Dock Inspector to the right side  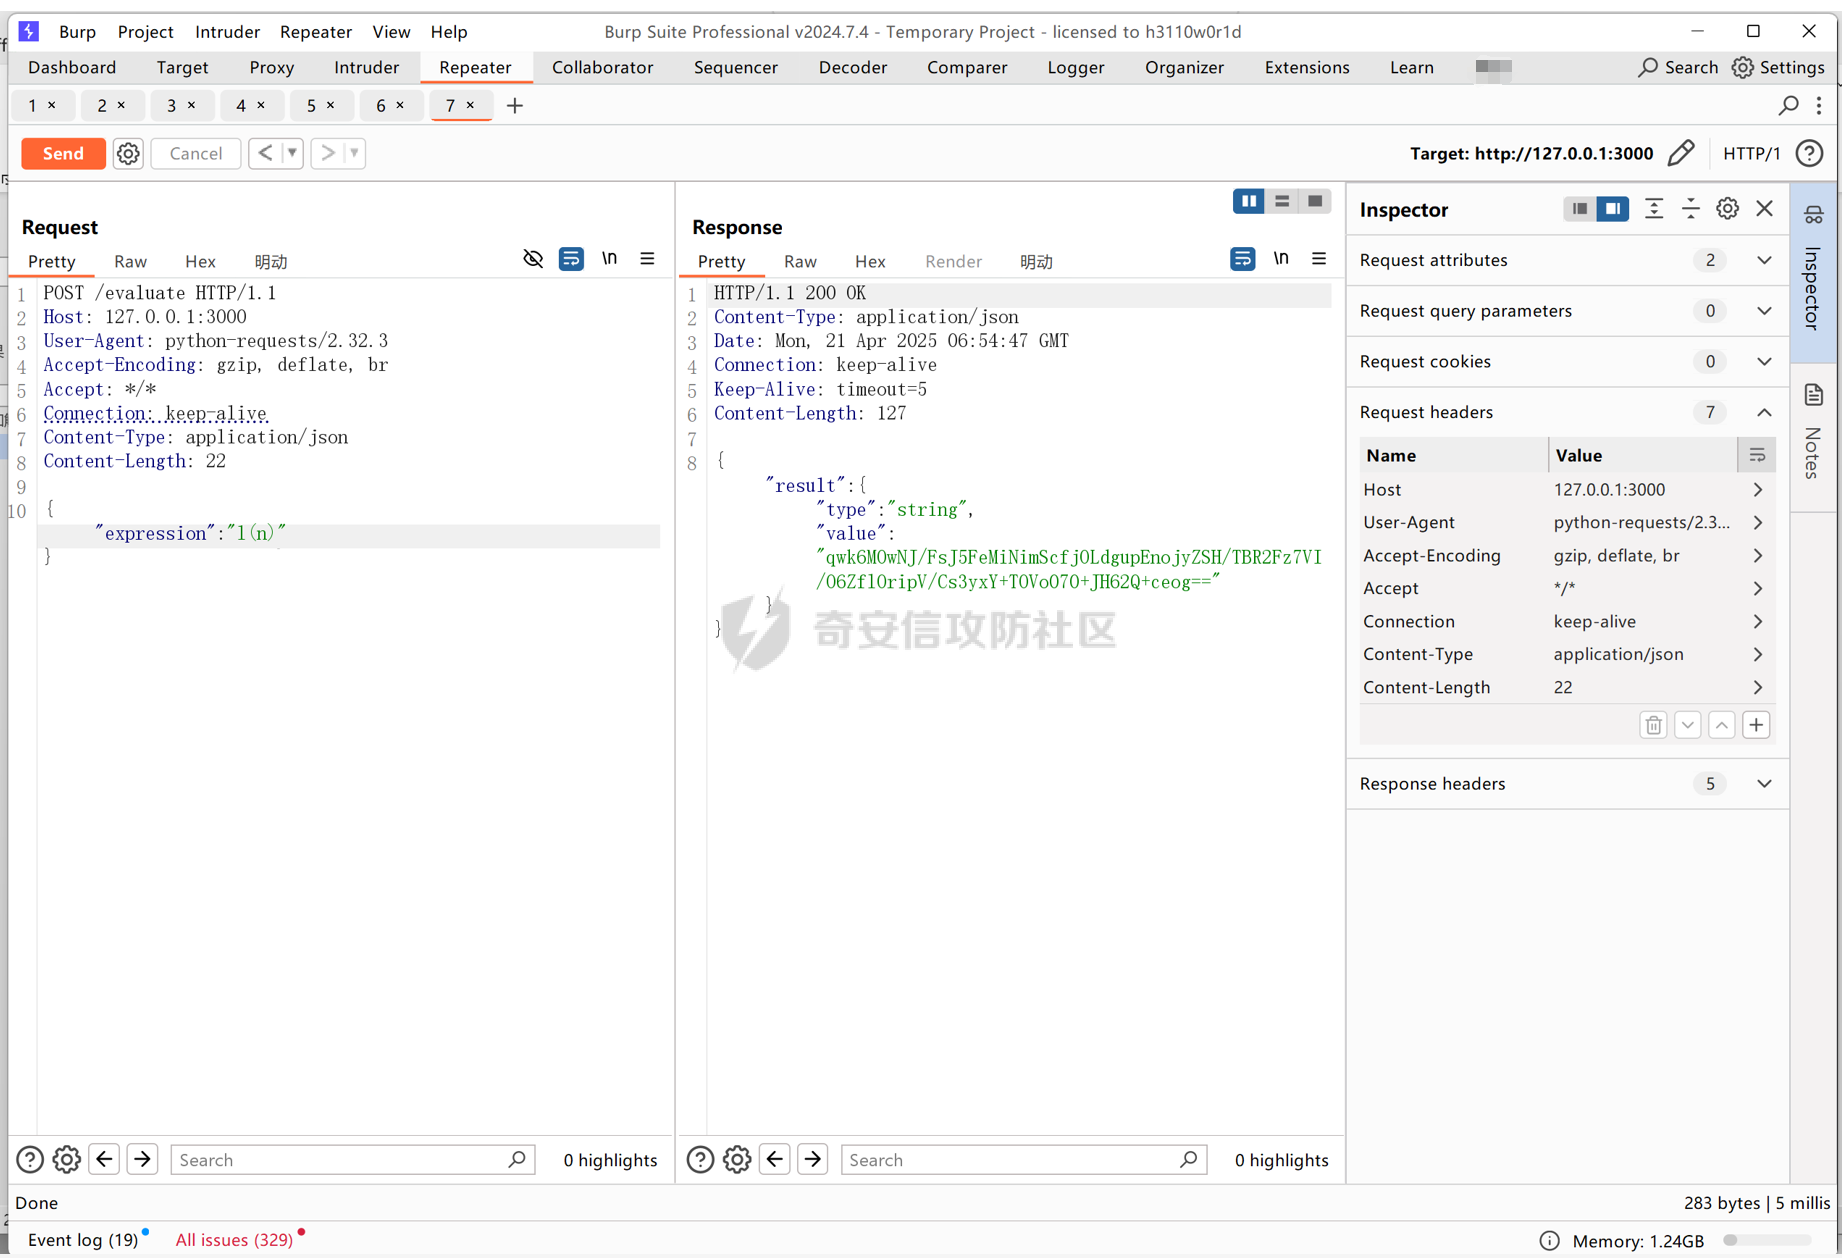(1613, 209)
